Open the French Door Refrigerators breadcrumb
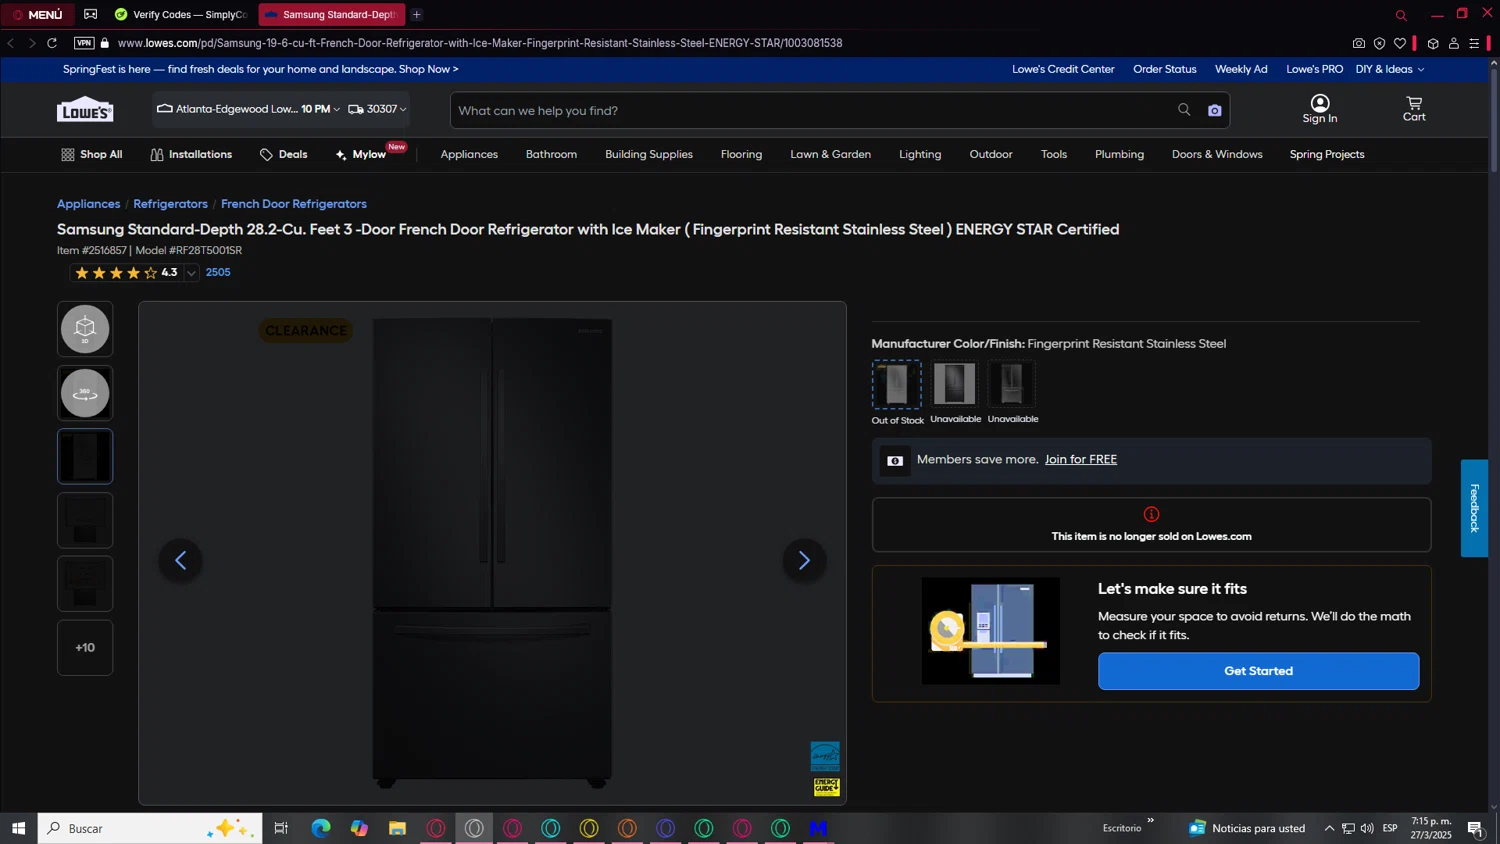The height and width of the screenshot is (844, 1500). pos(294,204)
